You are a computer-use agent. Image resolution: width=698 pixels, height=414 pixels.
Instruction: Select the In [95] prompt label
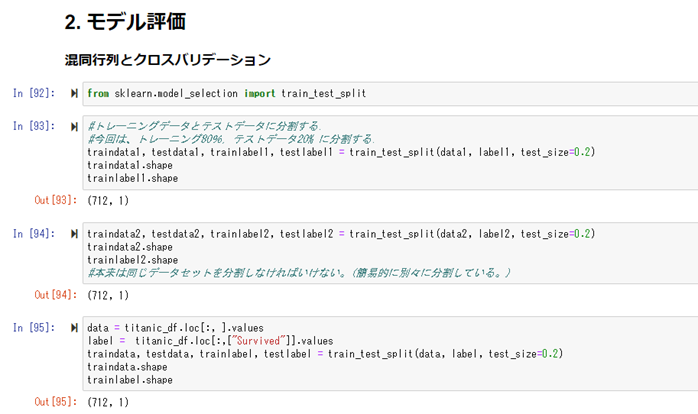pos(34,328)
